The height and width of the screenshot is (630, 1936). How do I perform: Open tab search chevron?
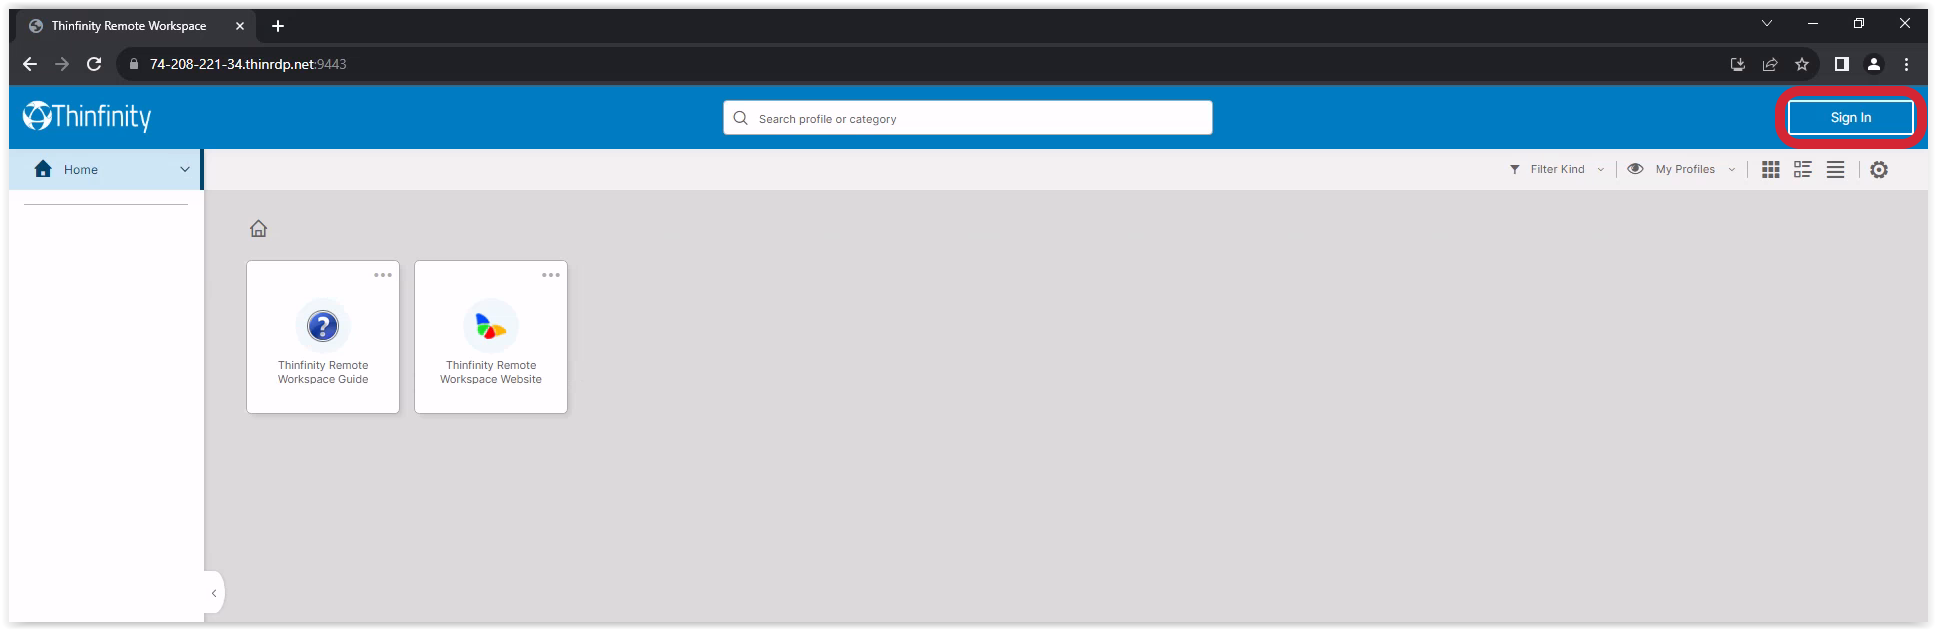1767,23
